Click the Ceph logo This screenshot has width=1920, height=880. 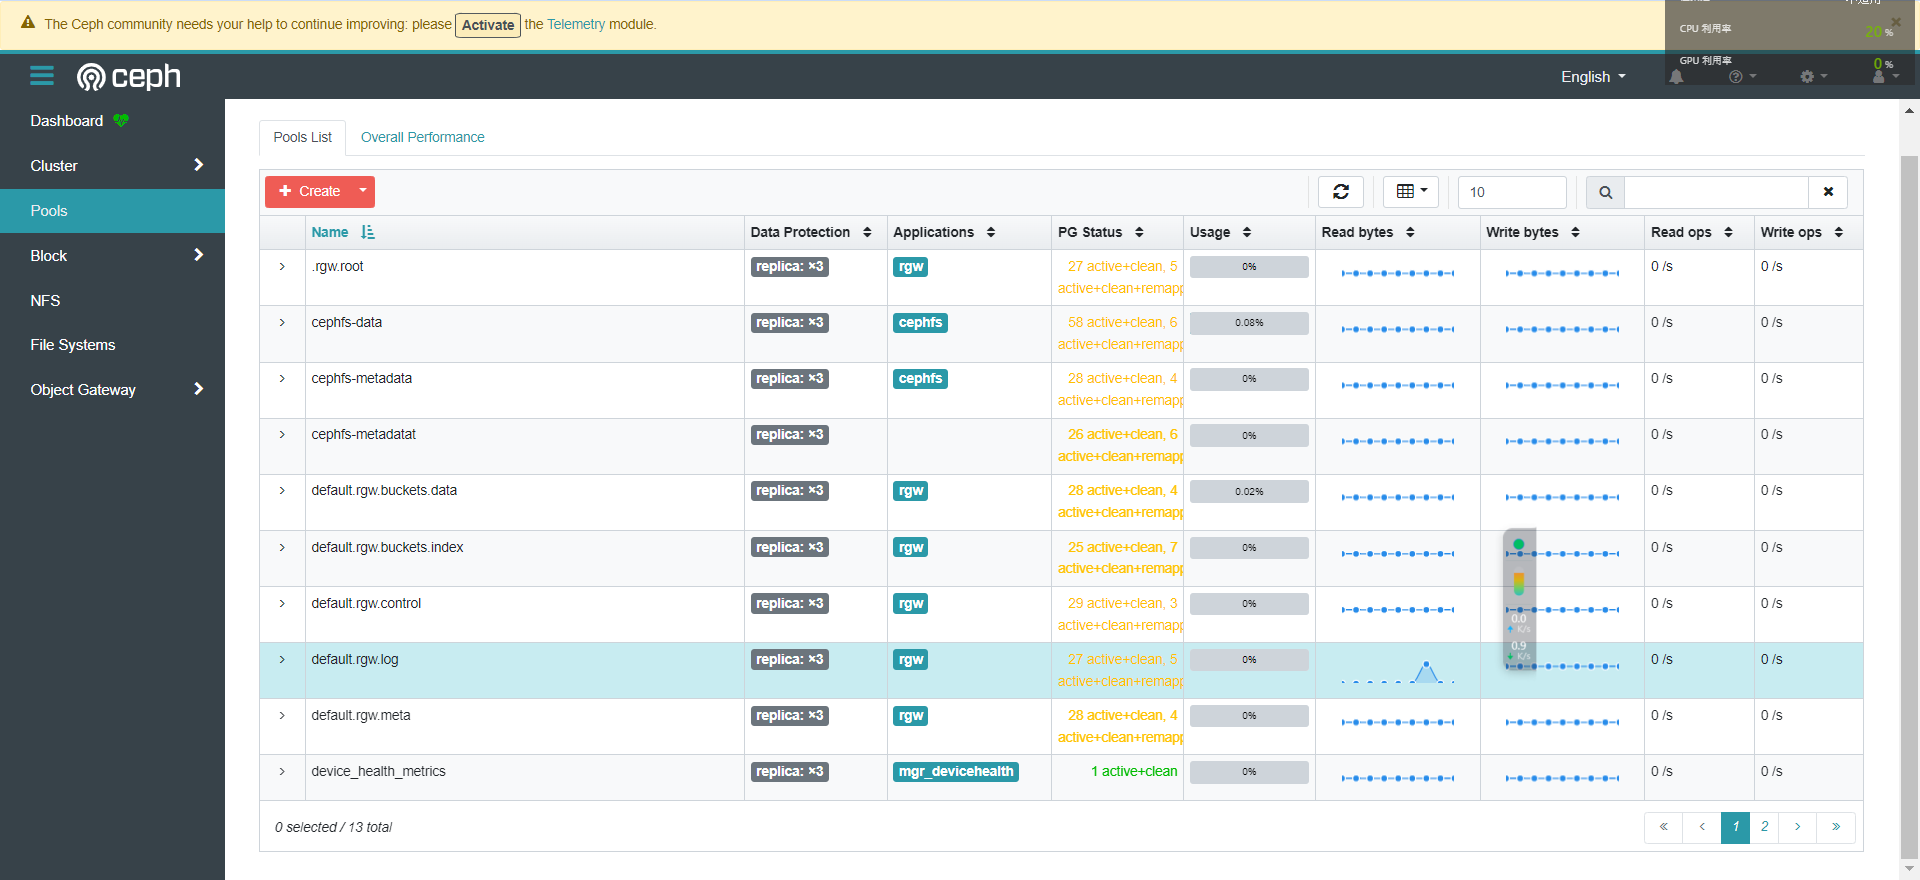(x=129, y=76)
